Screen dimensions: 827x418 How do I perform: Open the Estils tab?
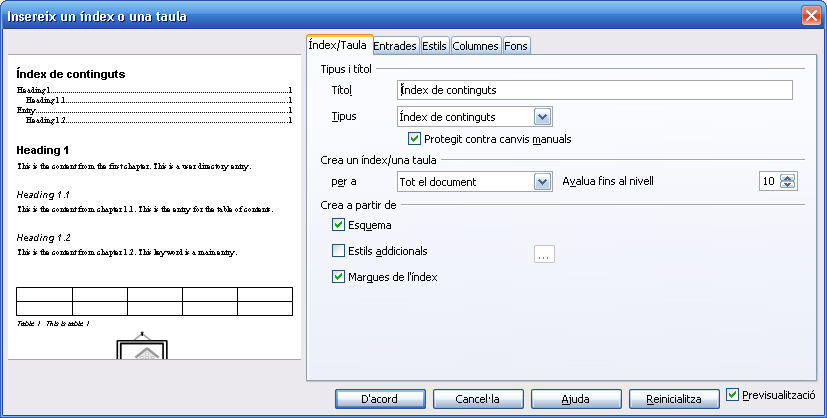pos(434,46)
